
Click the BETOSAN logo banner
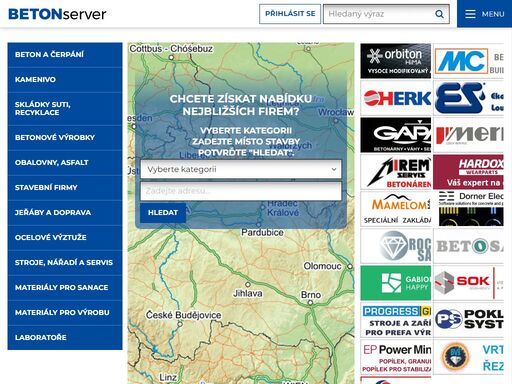pos(469,246)
